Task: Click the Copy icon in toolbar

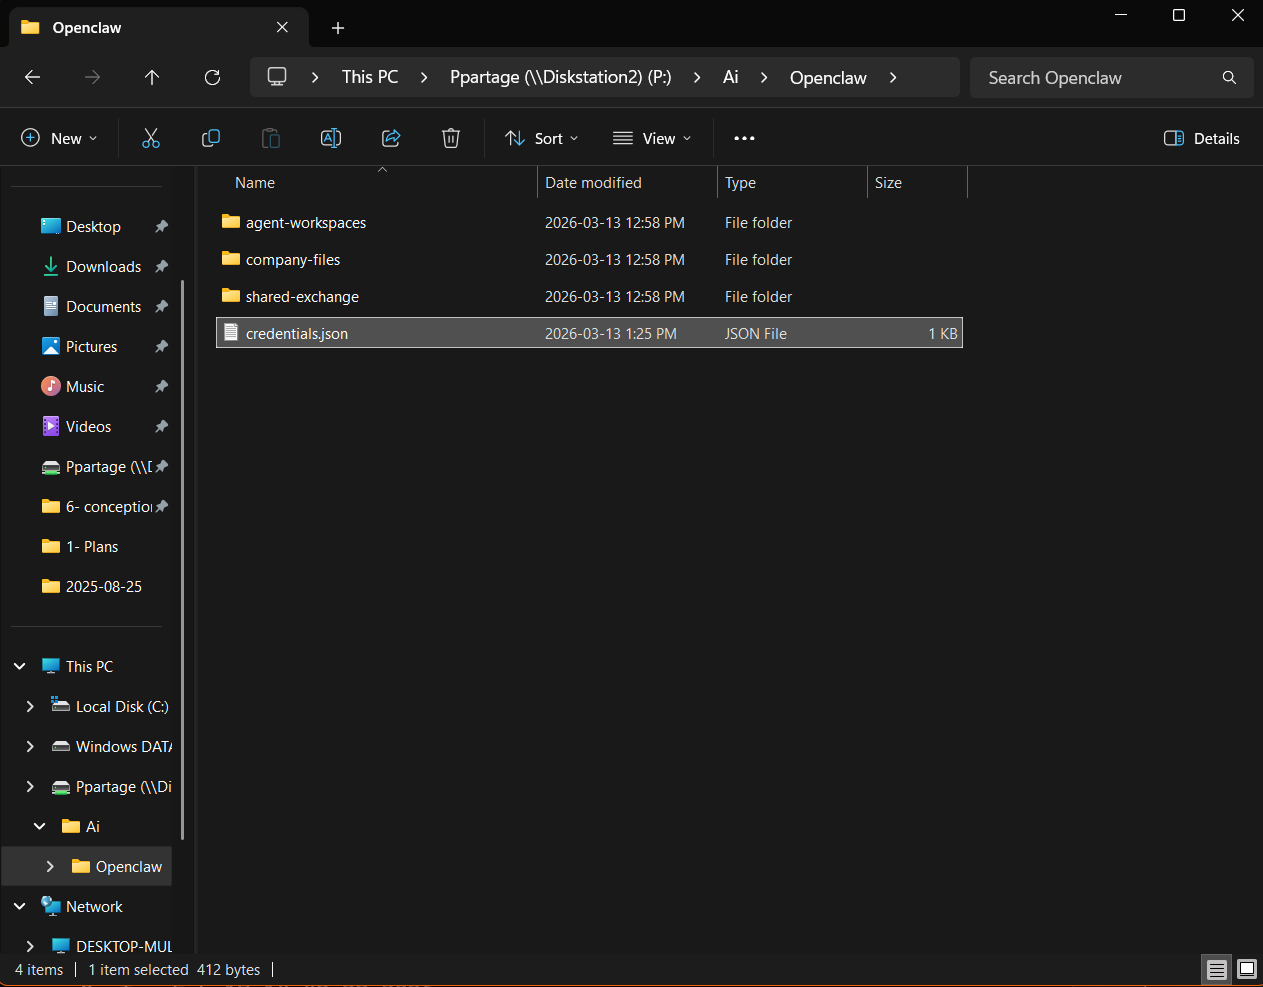Action: click(x=211, y=138)
